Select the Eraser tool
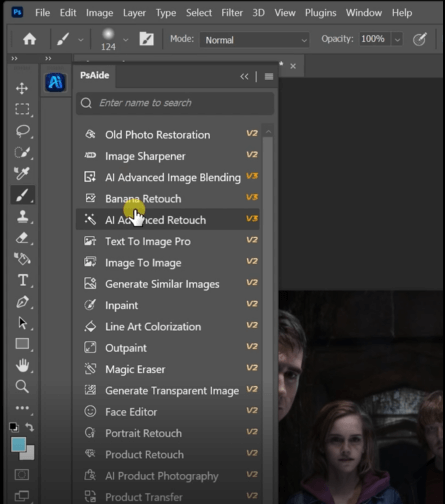The height and width of the screenshot is (504, 445). [x=22, y=238]
